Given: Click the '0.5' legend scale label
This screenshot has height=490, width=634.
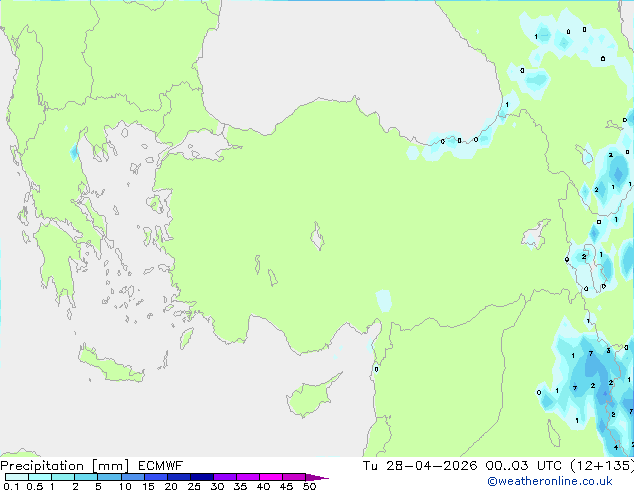Looking at the screenshot, I should click(34, 486).
